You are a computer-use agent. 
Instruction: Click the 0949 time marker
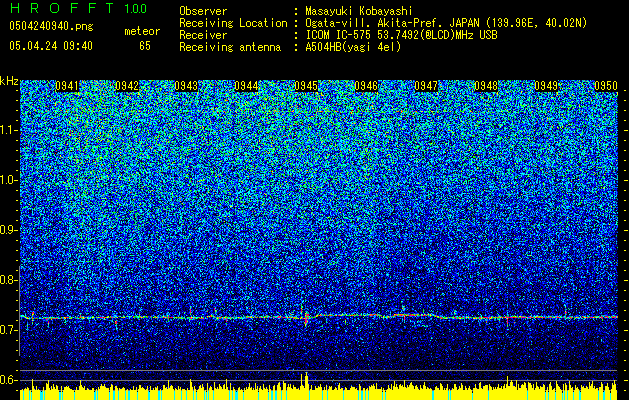pyautogui.click(x=546, y=86)
